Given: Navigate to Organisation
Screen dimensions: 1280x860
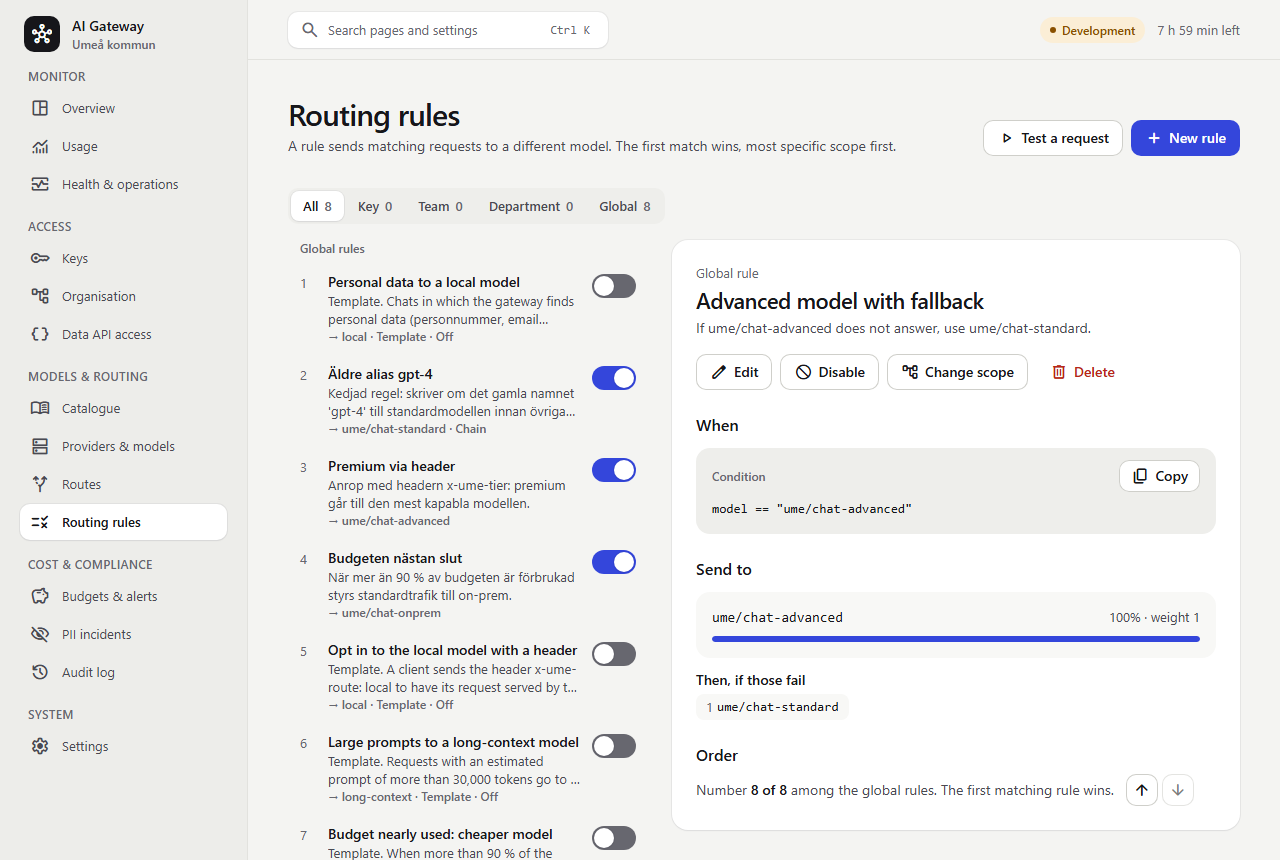Looking at the screenshot, I should pos(123,296).
